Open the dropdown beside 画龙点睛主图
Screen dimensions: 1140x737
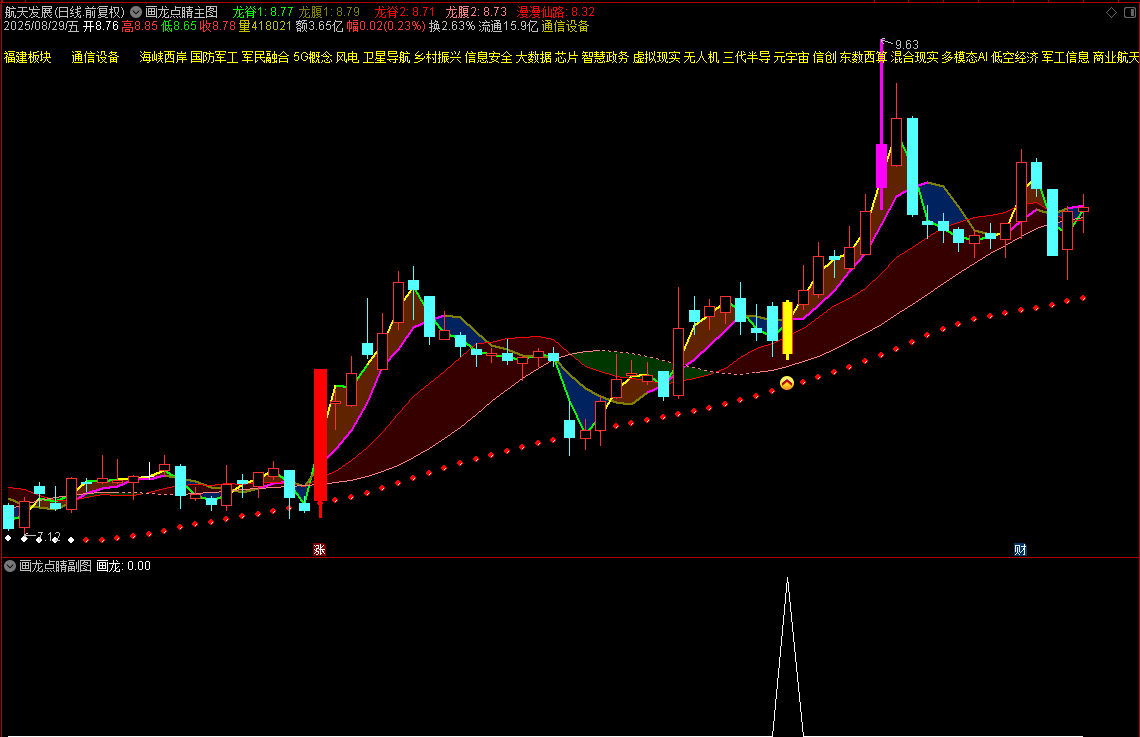pos(136,12)
